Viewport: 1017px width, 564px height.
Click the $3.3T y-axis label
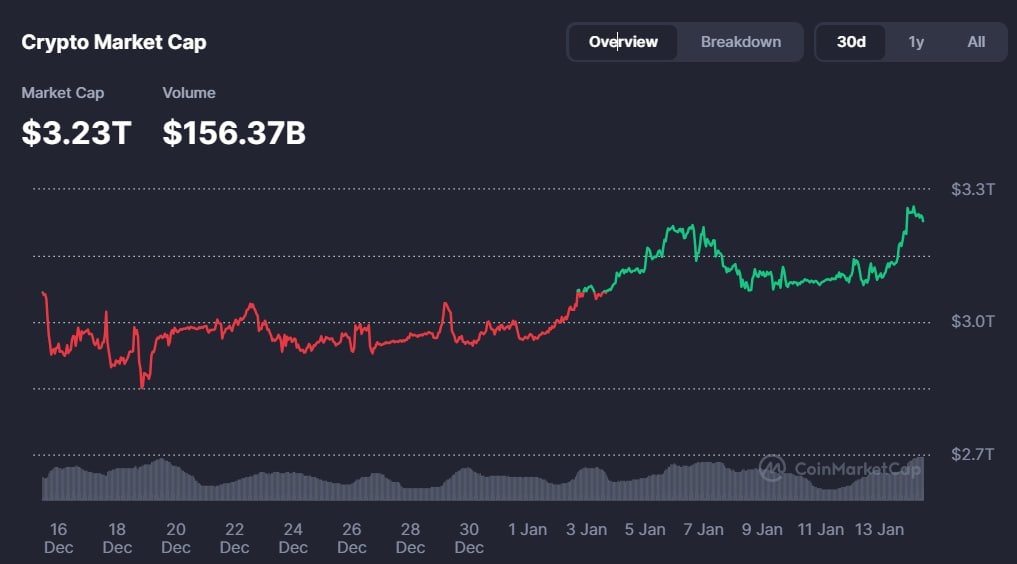click(x=972, y=189)
